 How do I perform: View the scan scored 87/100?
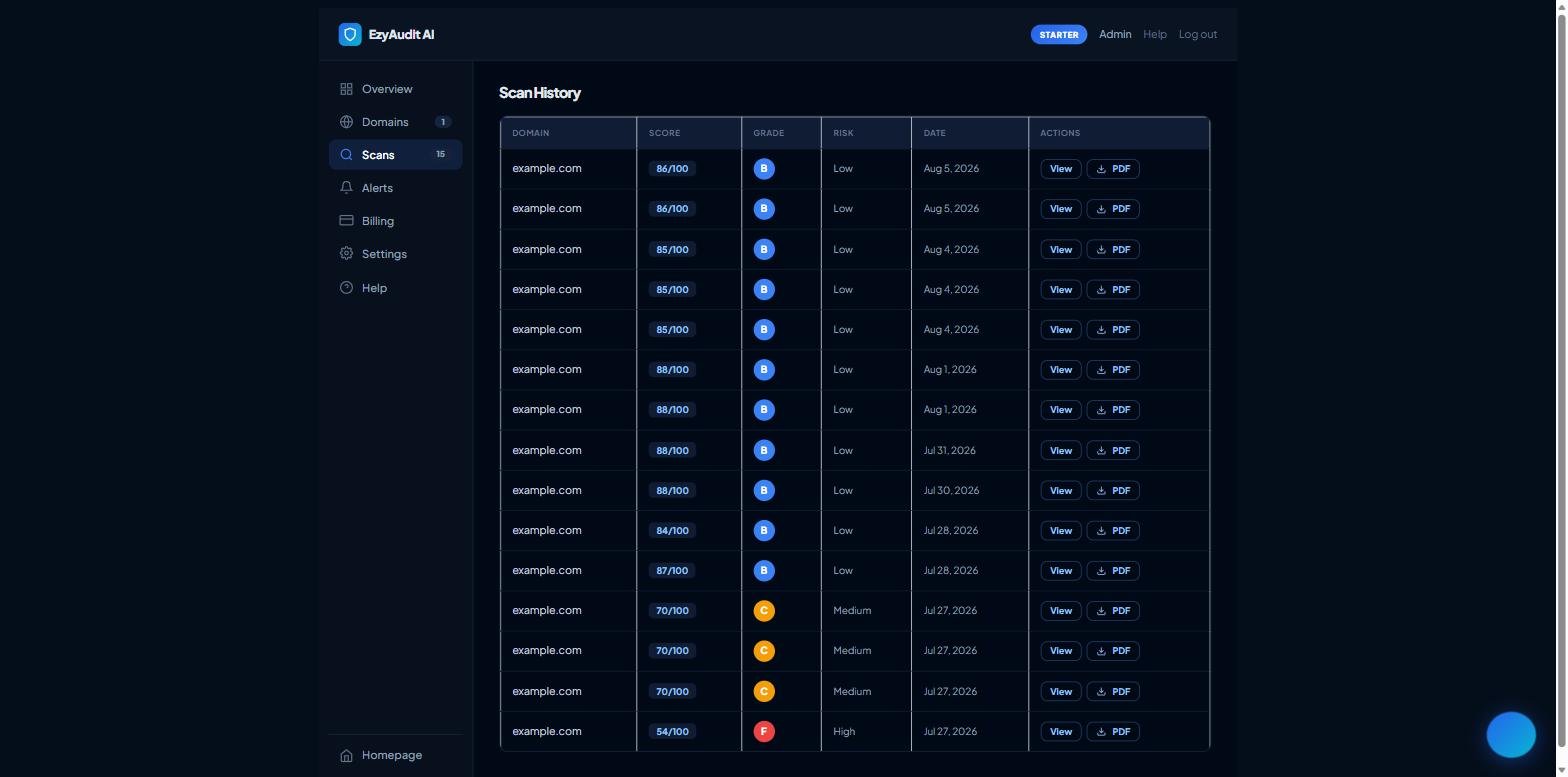(1061, 571)
